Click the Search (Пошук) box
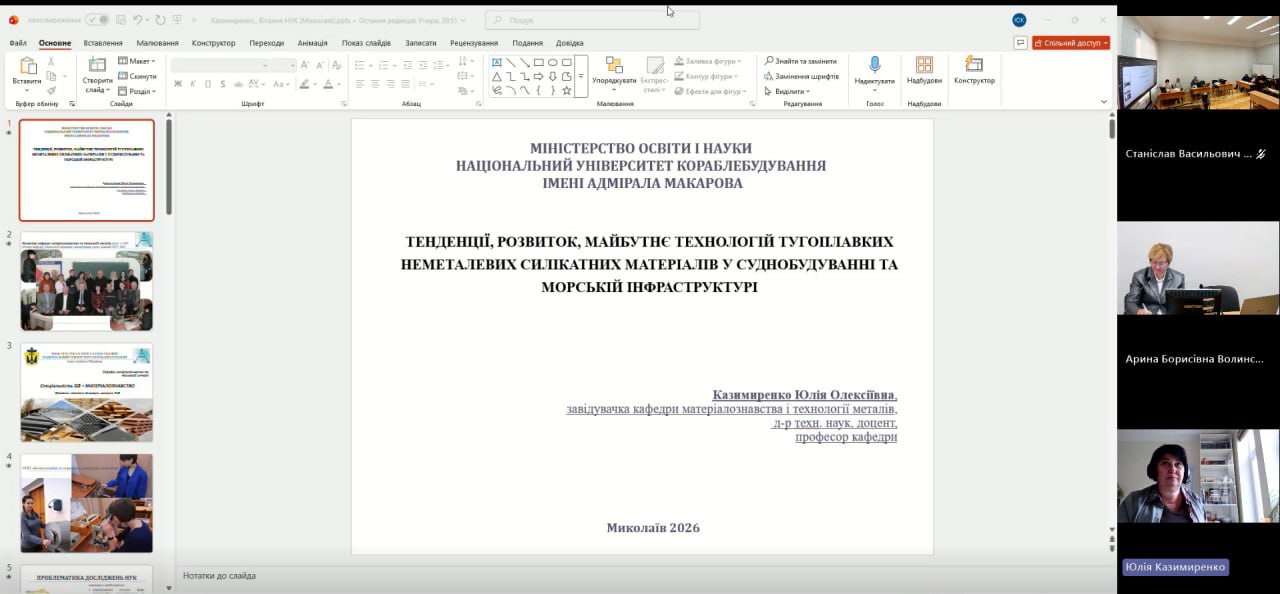Viewport: 1280px width, 594px height. [x=592, y=20]
